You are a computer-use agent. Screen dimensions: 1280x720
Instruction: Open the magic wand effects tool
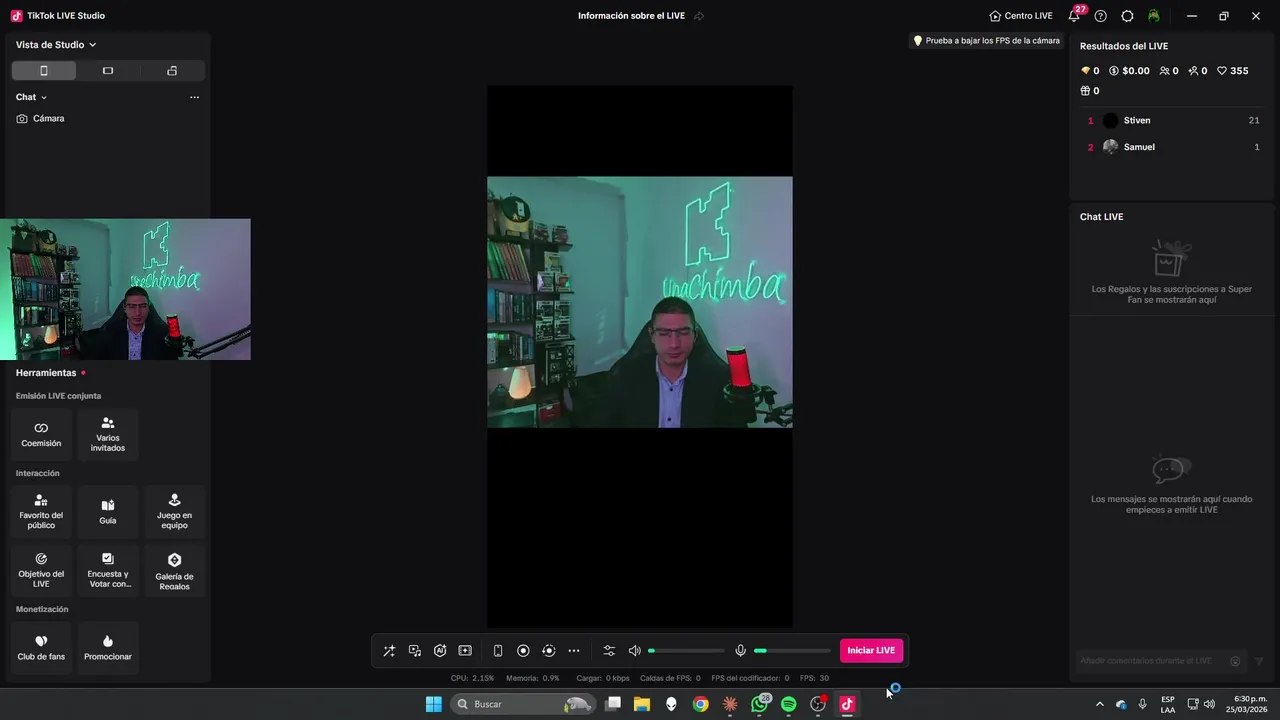(389, 651)
